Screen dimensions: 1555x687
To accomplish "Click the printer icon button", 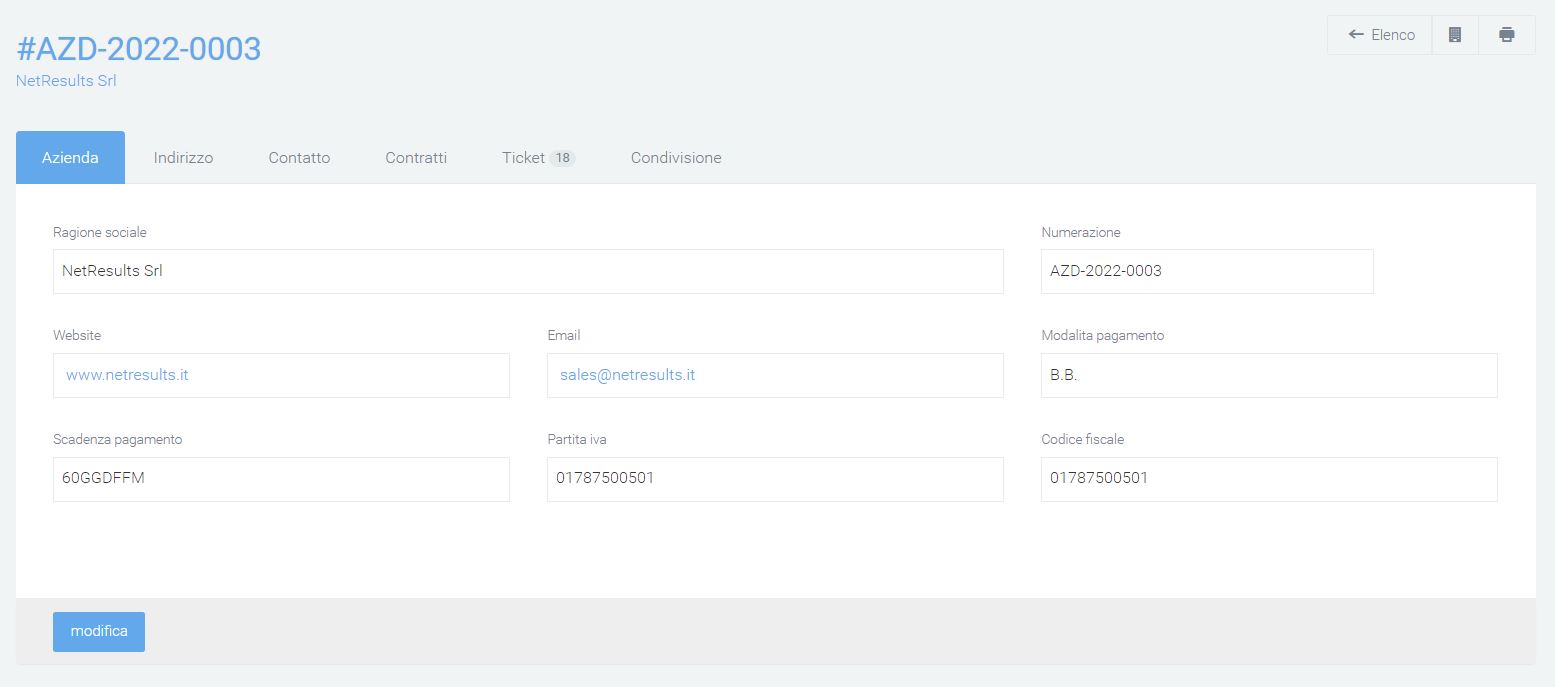I will tap(1507, 35).
